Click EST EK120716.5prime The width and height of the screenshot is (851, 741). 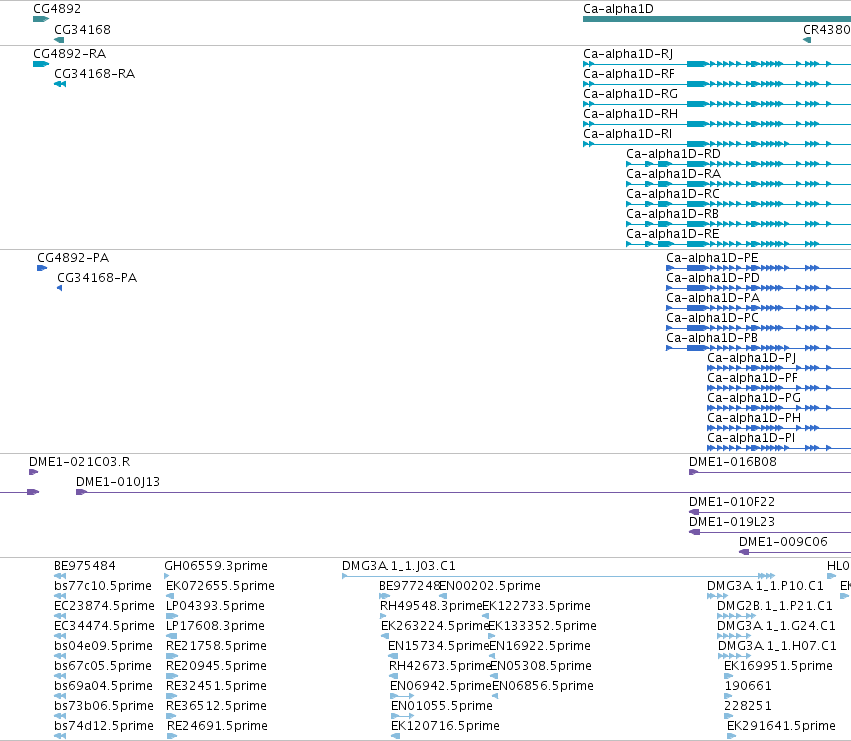click(396, 736)
